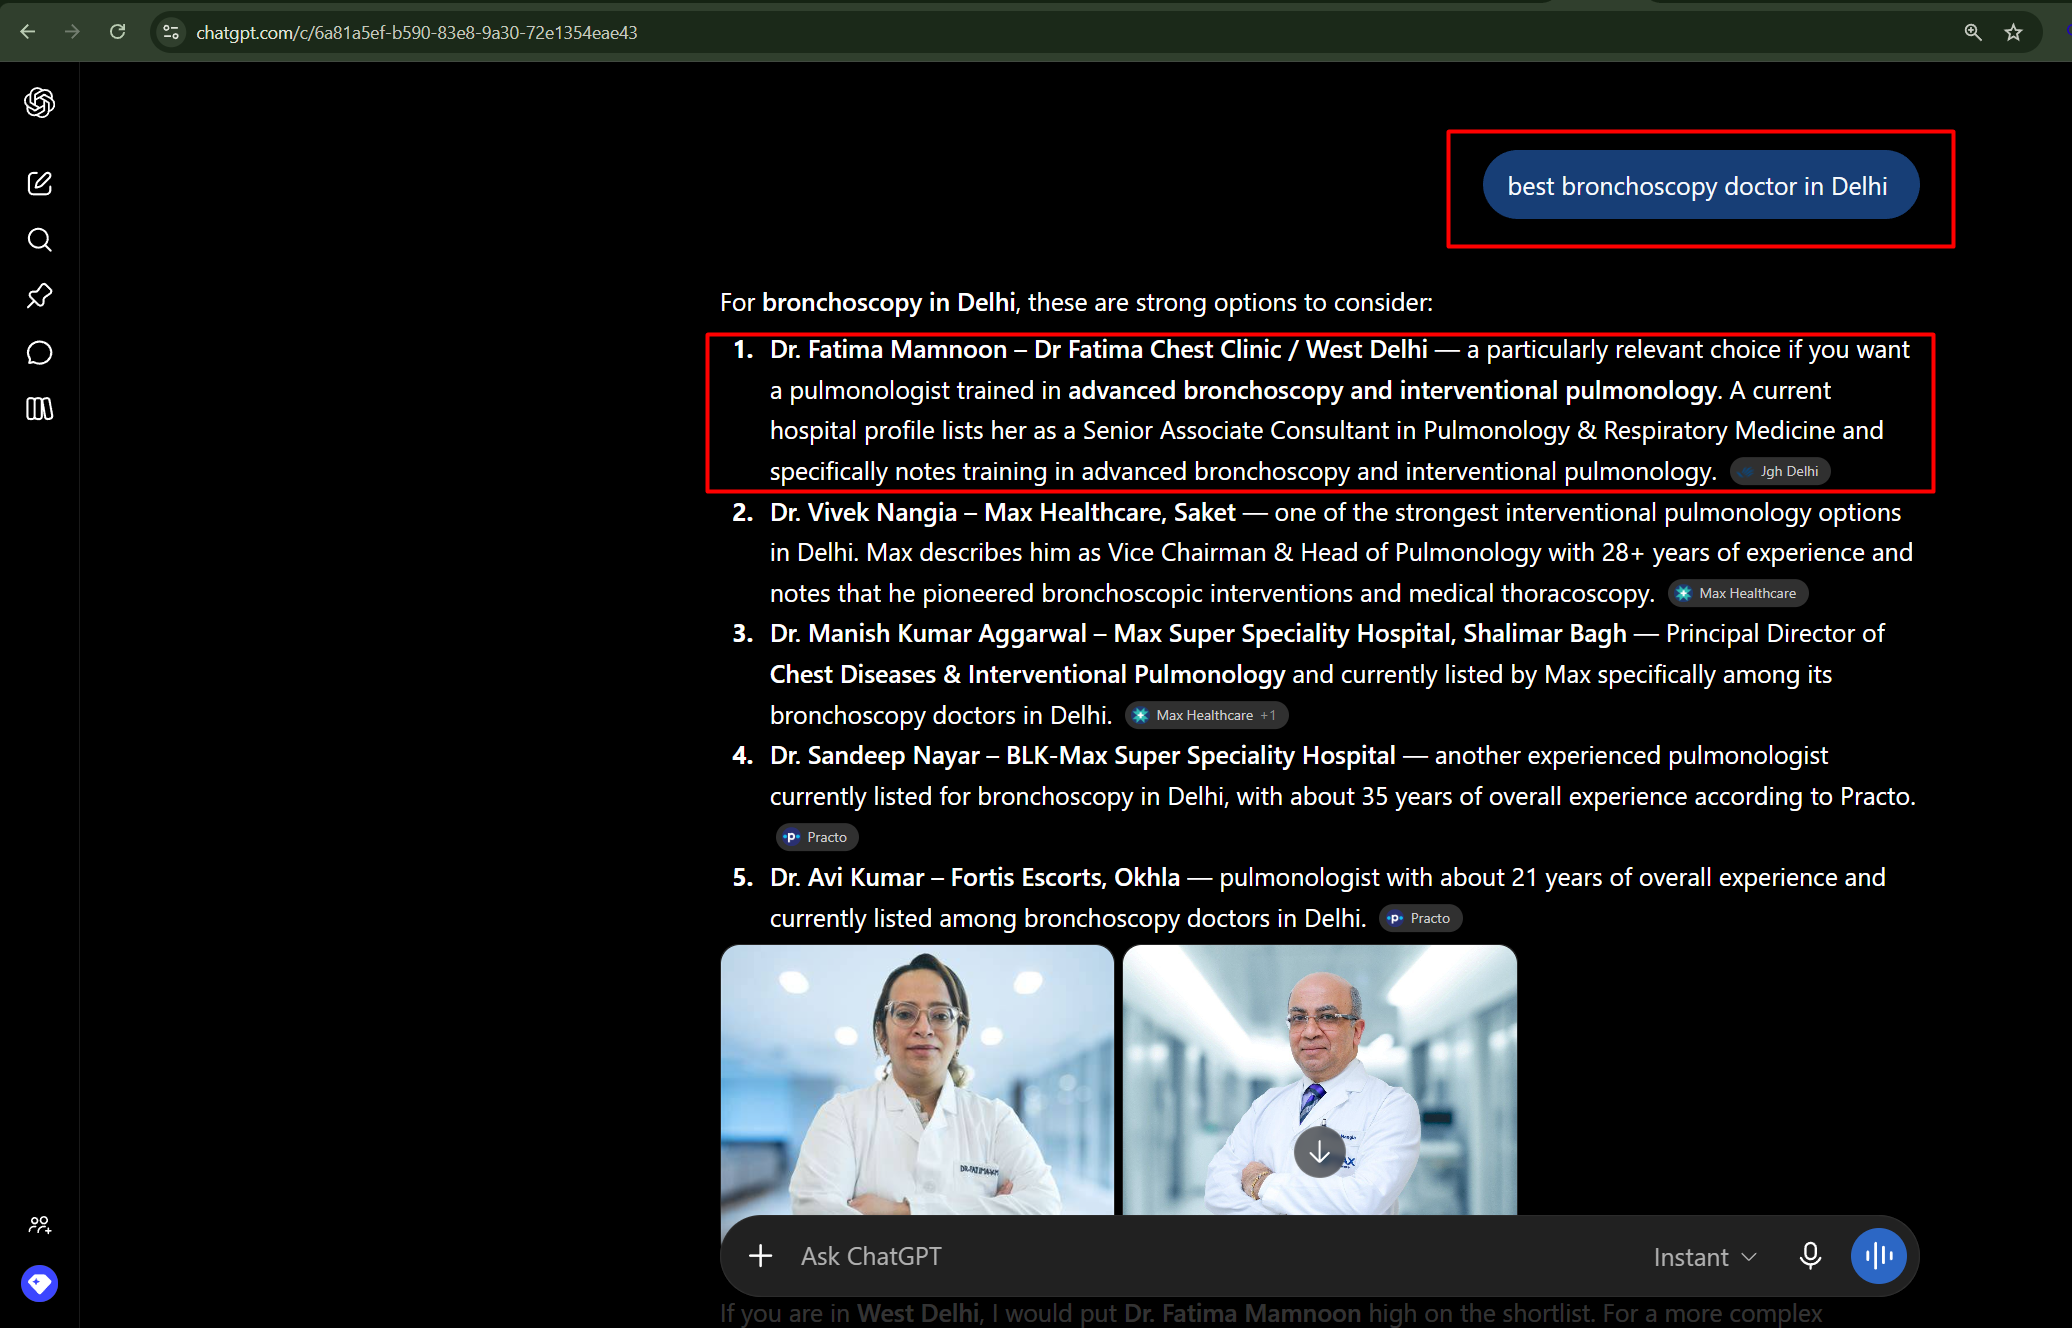Open the Max Healthcare +1 source chip
Image resolution: width=2072 pixels, height=1328 pixels.
1206,715
